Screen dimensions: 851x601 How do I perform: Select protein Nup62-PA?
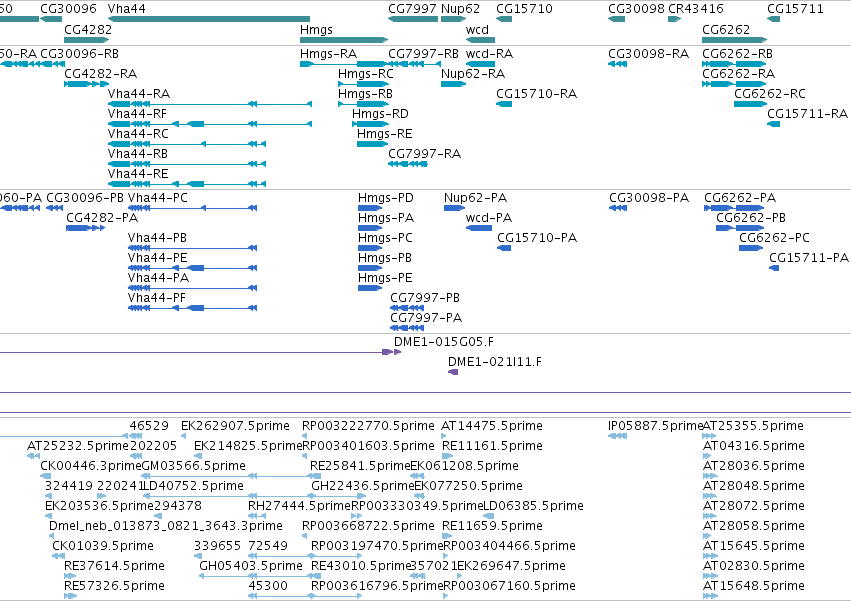point(454,208)
